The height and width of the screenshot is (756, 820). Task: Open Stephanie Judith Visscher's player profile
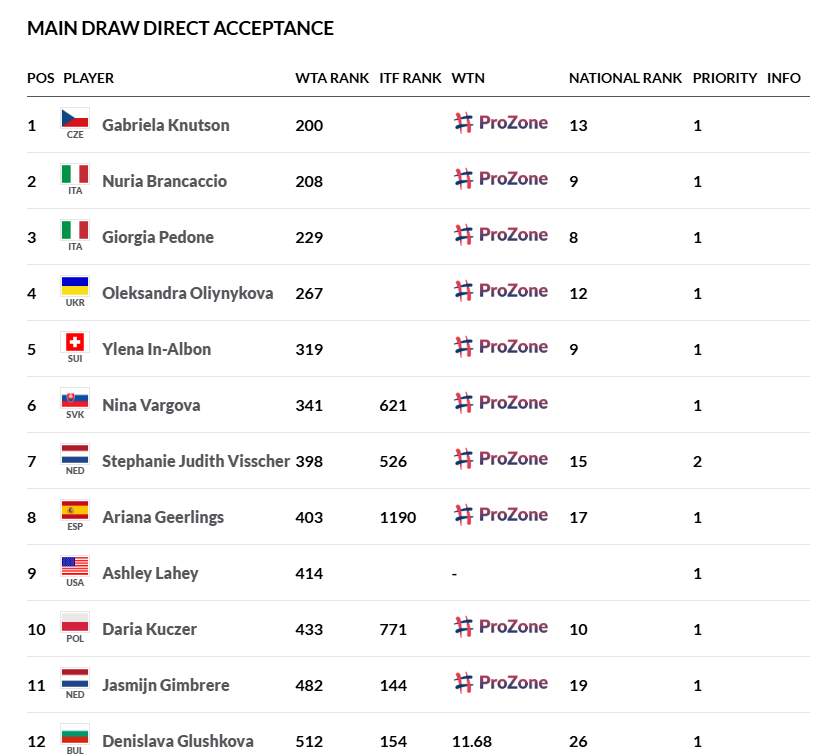[196, 461]
